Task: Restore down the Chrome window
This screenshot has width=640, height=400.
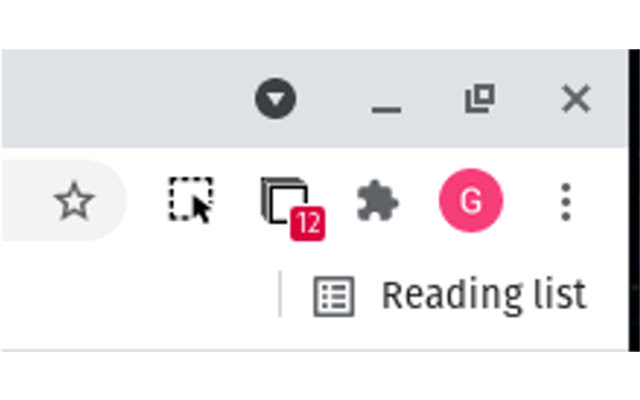Action: click(x=480, y=98)
